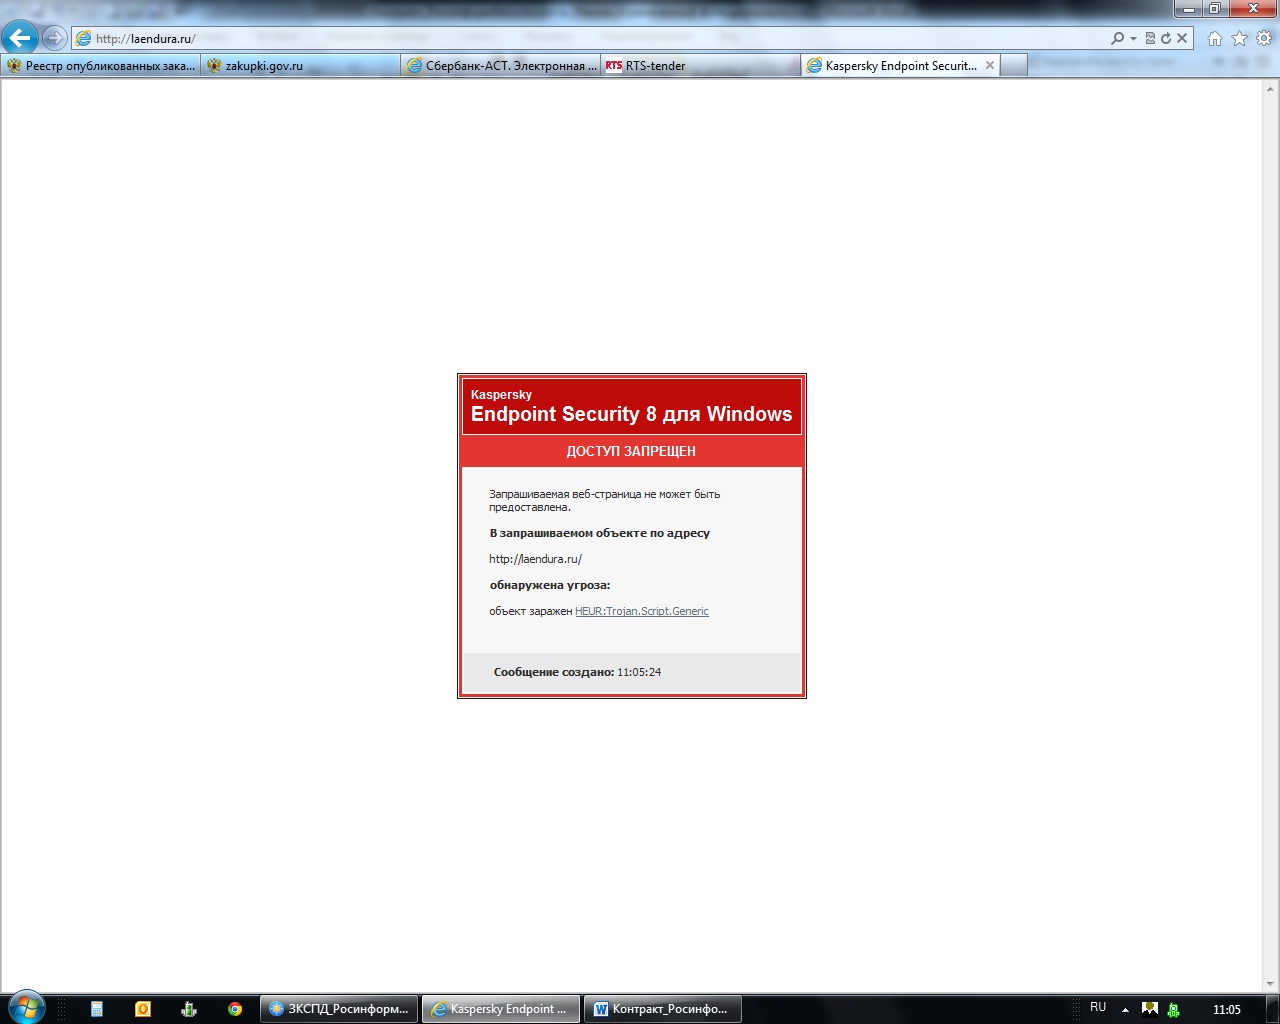The width and height of the screenshot is (1280, 1024).
Task: Close the Kaspersky Endpoint Security tab
Action: tap(990, 65)
